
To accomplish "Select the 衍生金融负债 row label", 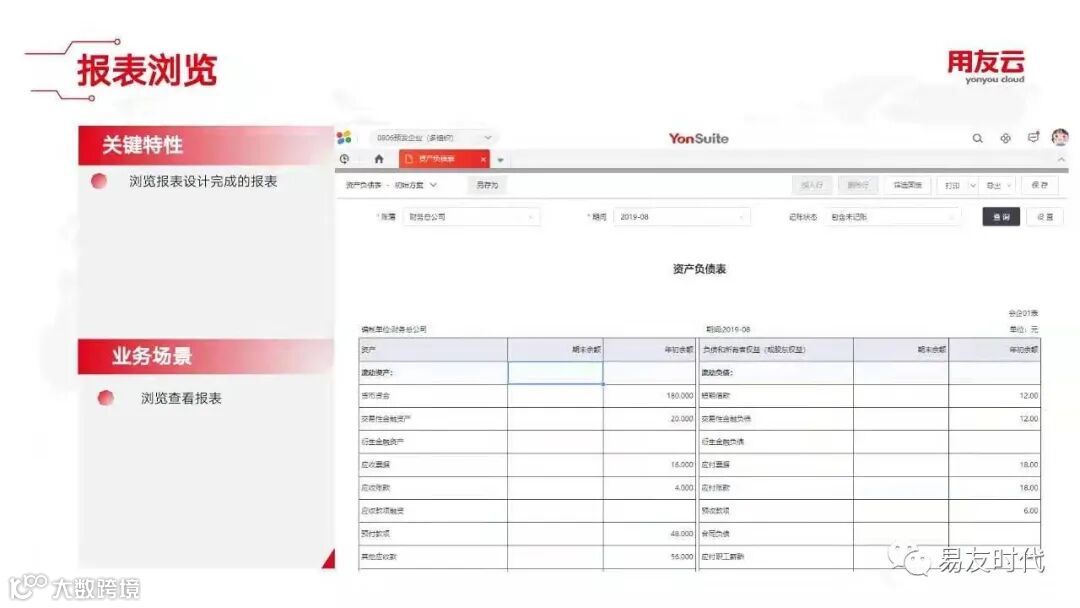I will point(723,441).
